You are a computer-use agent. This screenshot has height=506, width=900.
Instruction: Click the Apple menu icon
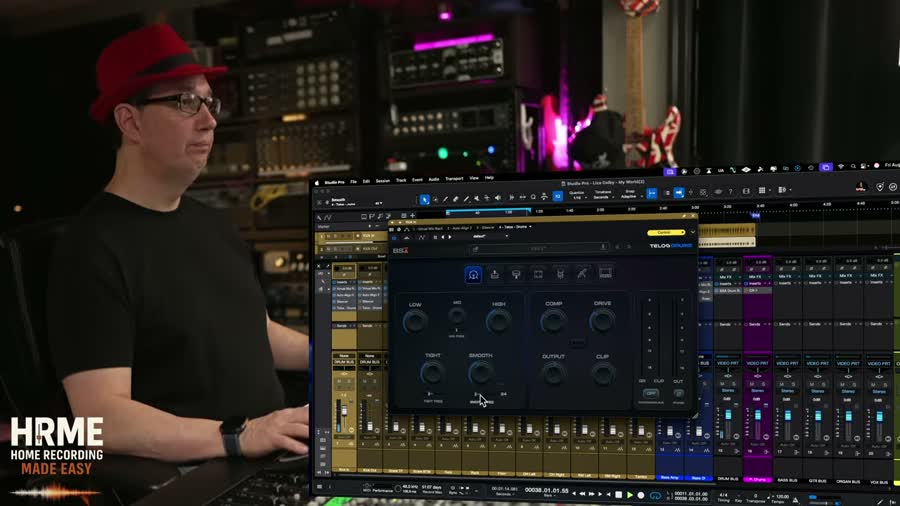(x=317, y=183)
